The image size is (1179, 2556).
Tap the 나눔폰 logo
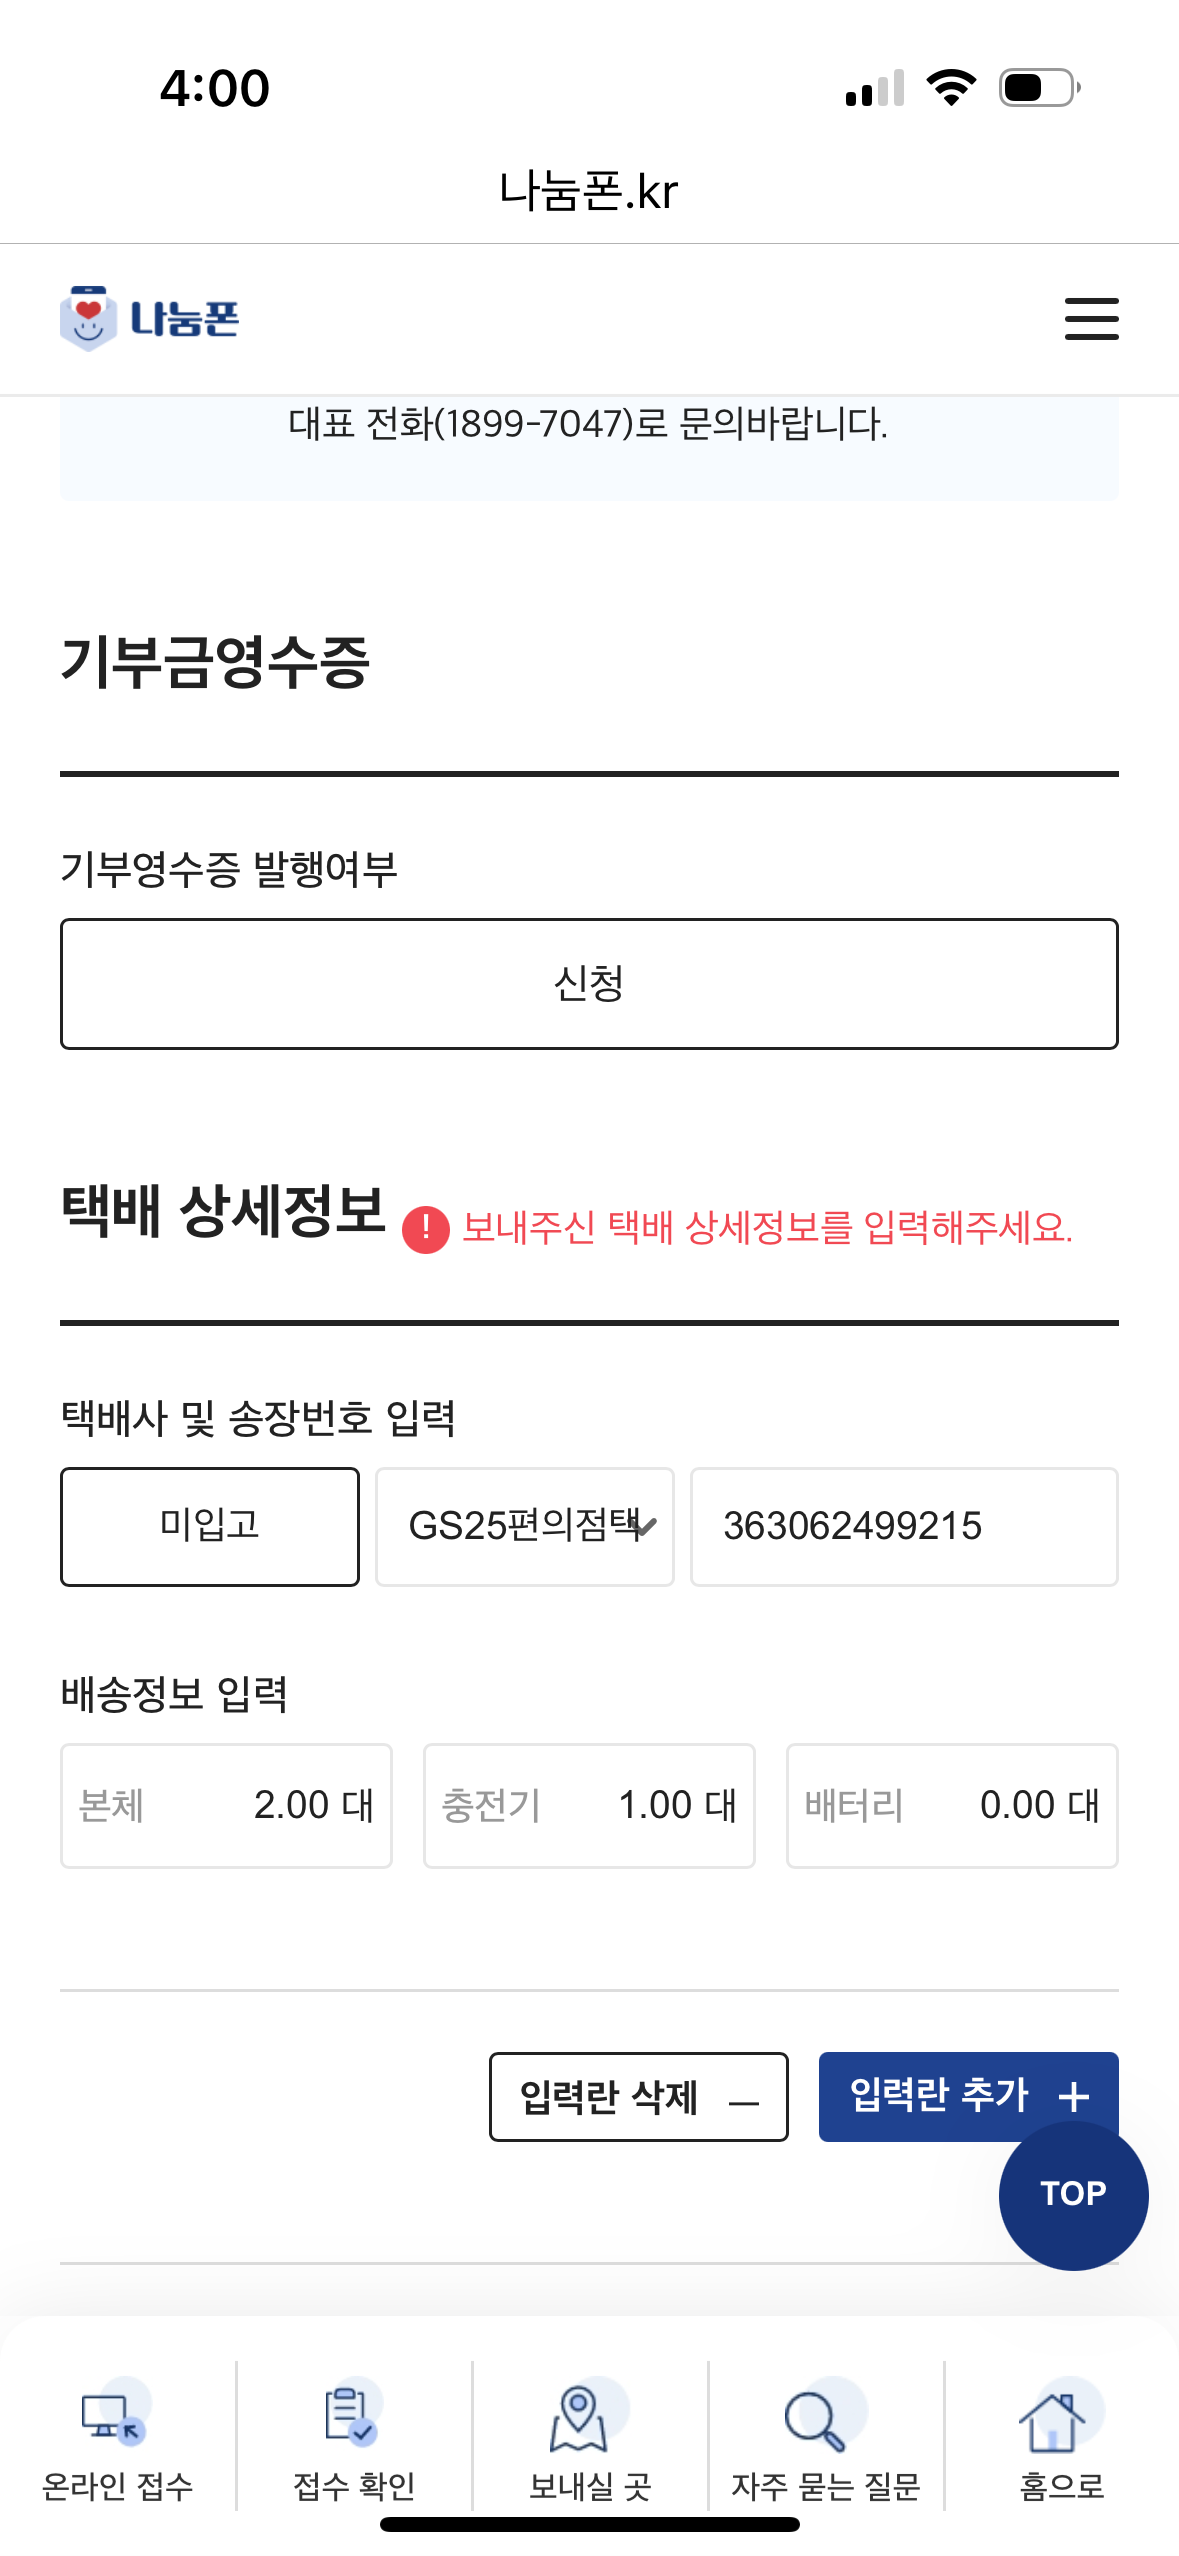click(150, 319)
